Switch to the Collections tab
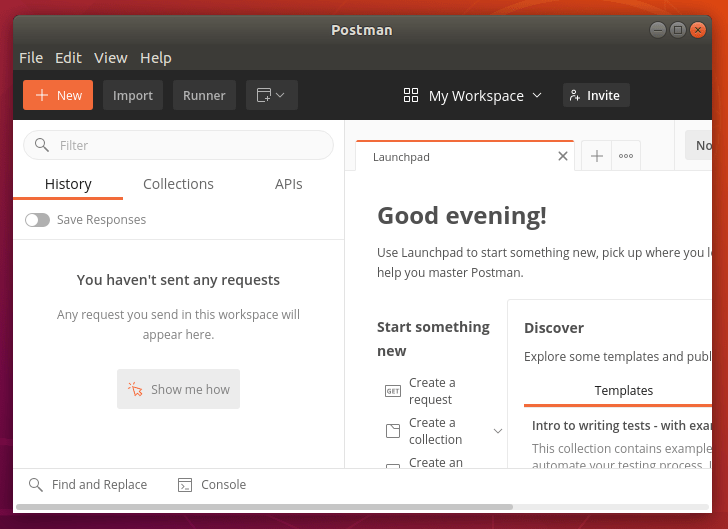 click(178, 184)
